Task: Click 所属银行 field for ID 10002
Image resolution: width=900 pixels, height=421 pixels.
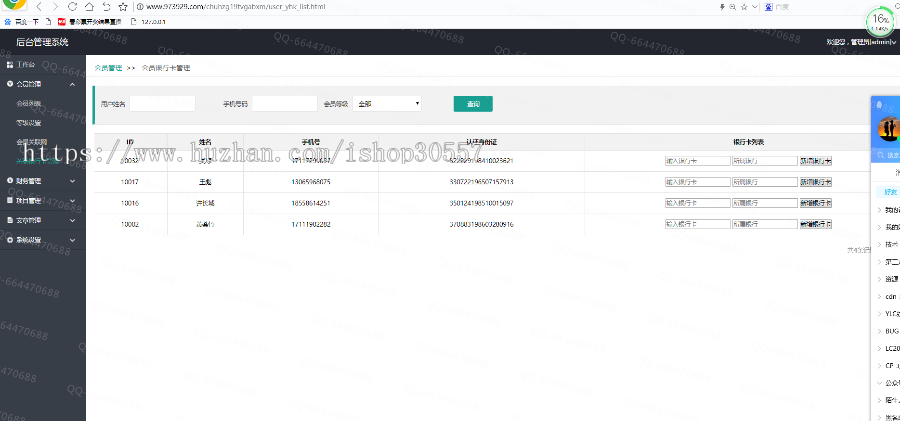Action: [765, 223]
